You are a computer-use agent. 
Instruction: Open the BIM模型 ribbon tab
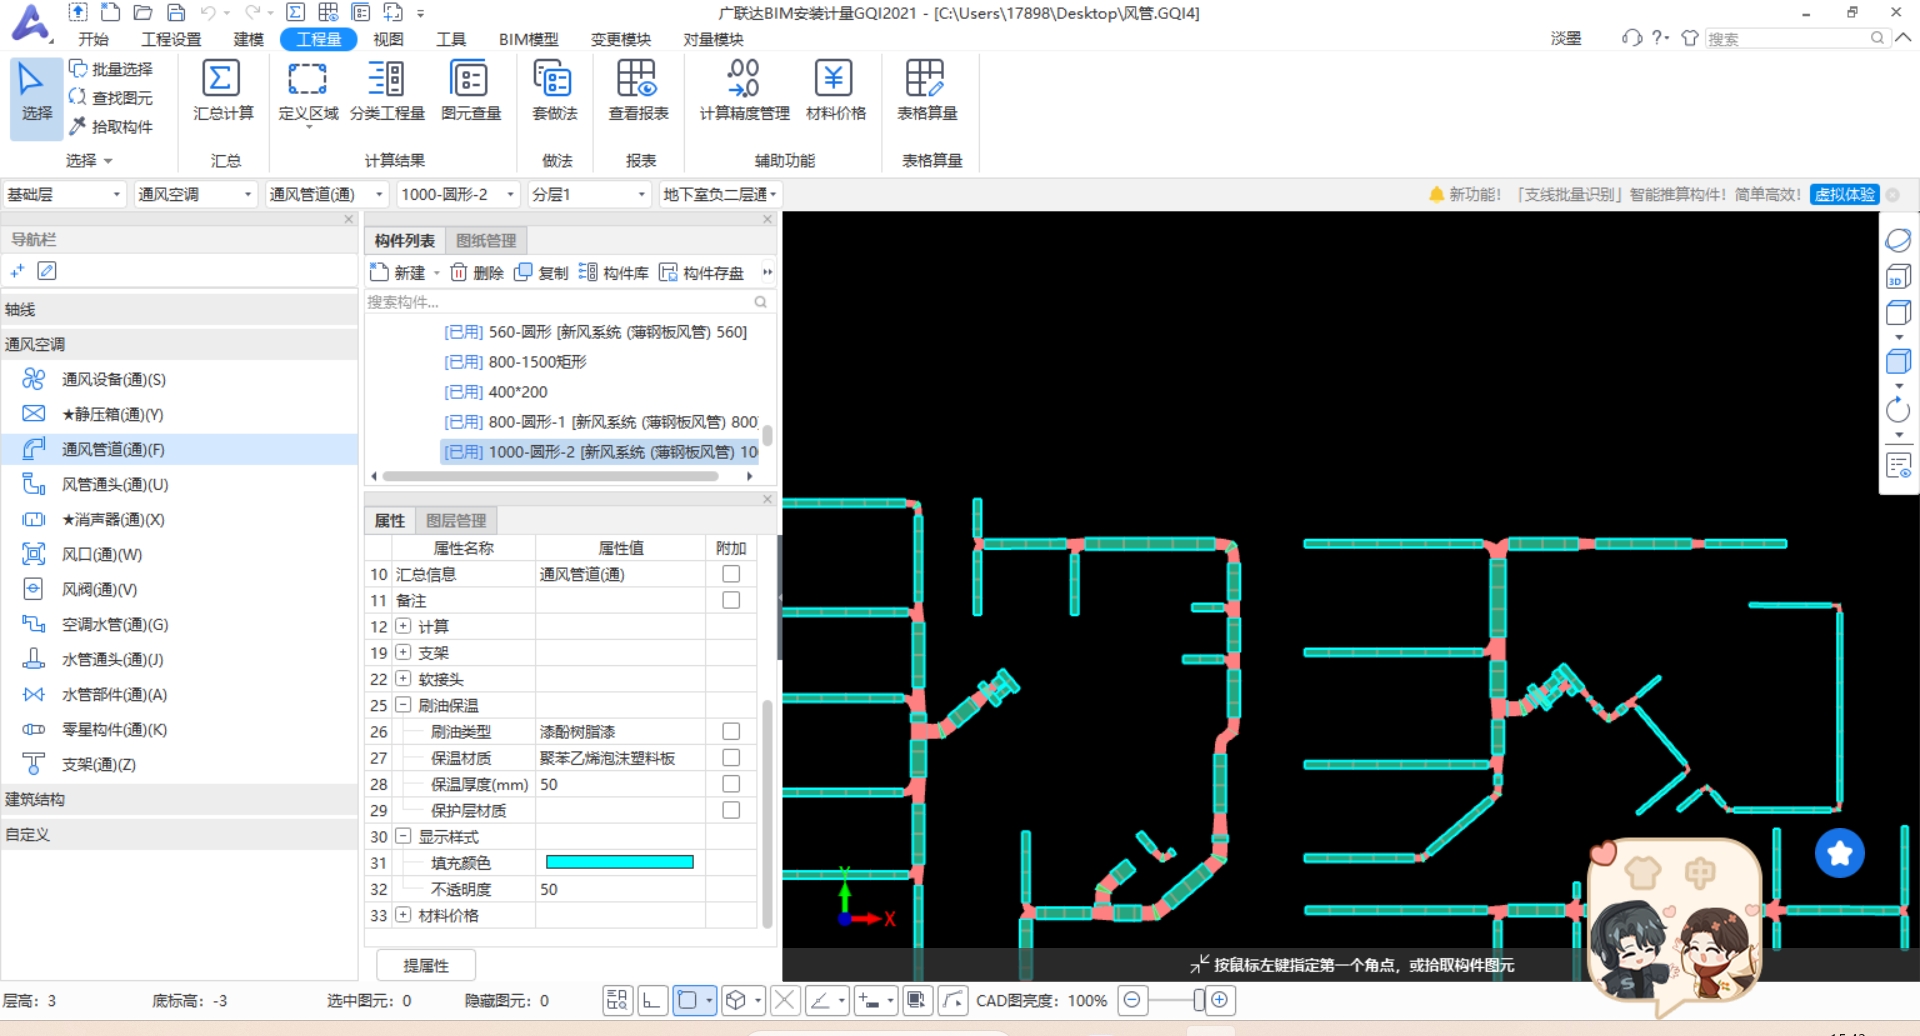[x=528, y=39]
